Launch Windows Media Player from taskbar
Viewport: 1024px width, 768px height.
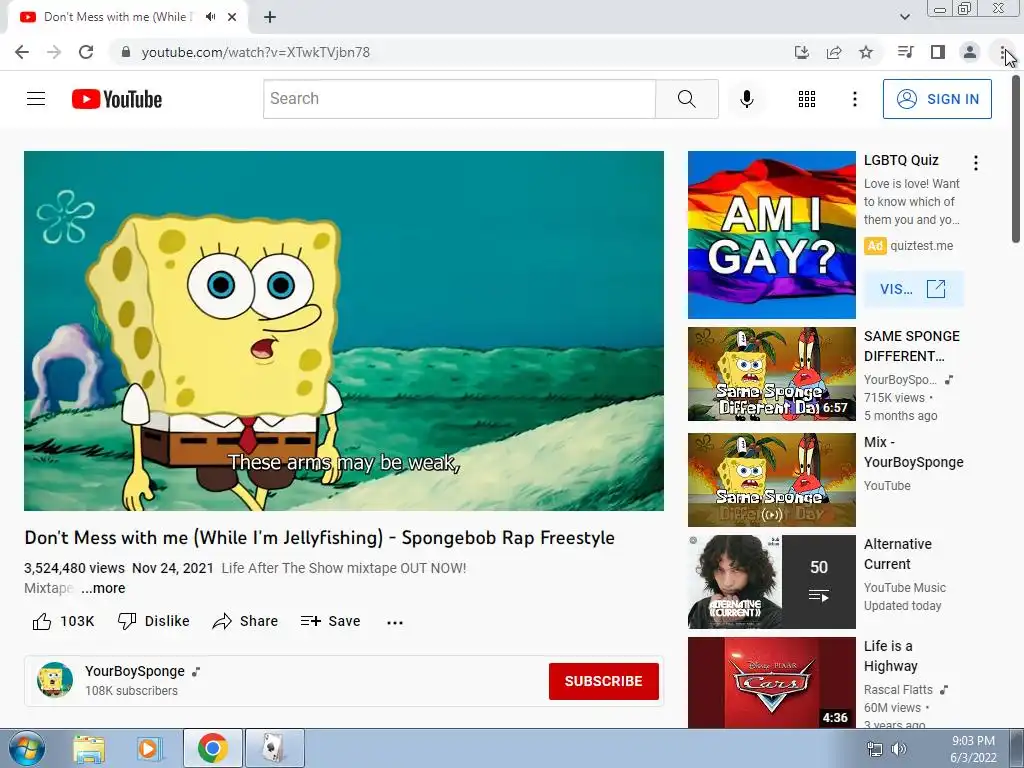tap(149, 749)
